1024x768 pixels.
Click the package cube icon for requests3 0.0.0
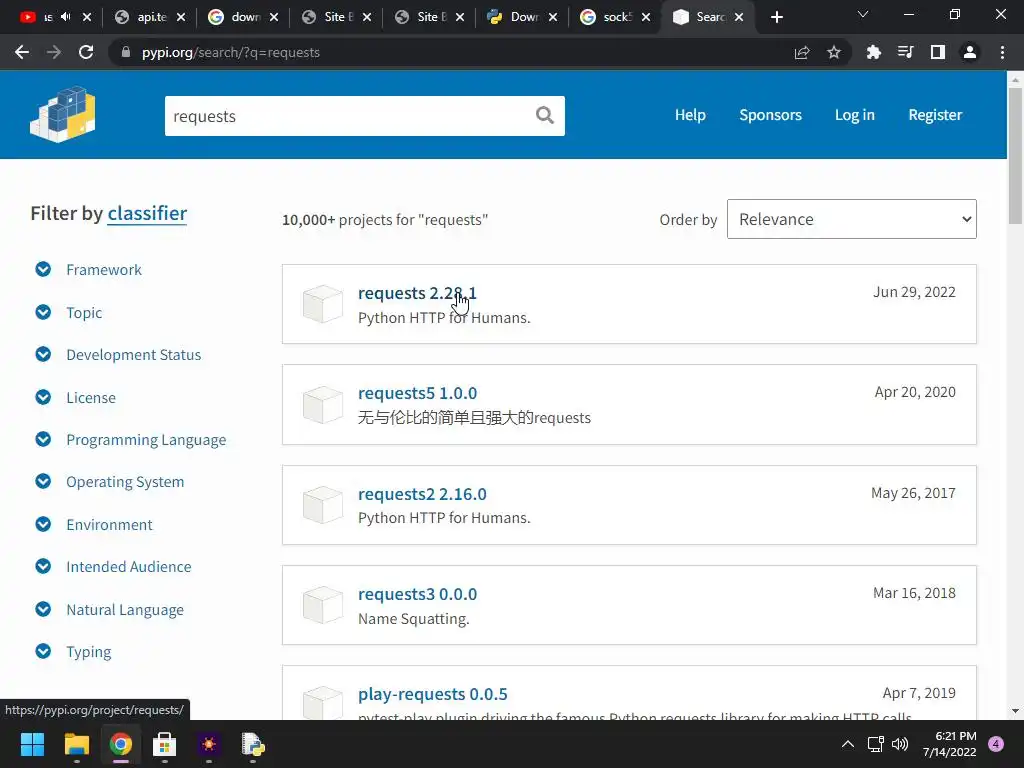coord(323,605)
